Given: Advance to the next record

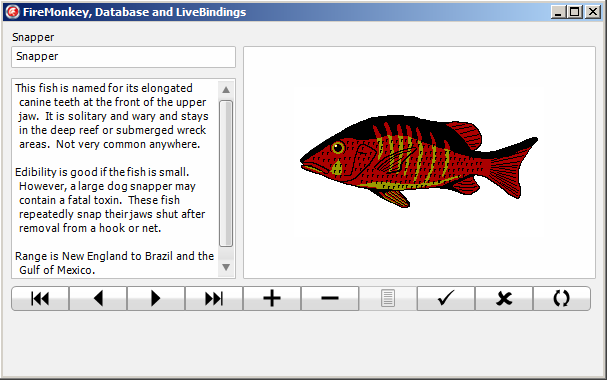Looking at the screenshot, I should pyautogui.click(x=156, y=298).
